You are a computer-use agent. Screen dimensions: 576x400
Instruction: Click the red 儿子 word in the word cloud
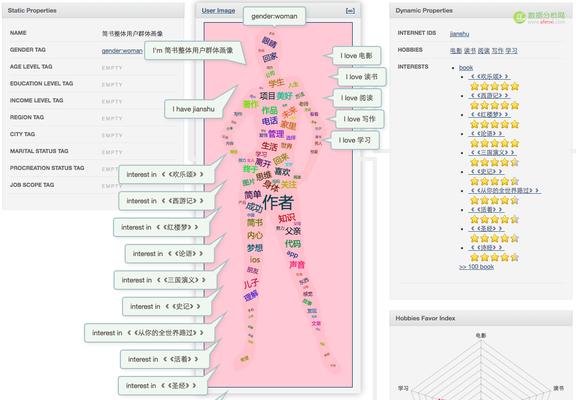click(x=251, y=284)
